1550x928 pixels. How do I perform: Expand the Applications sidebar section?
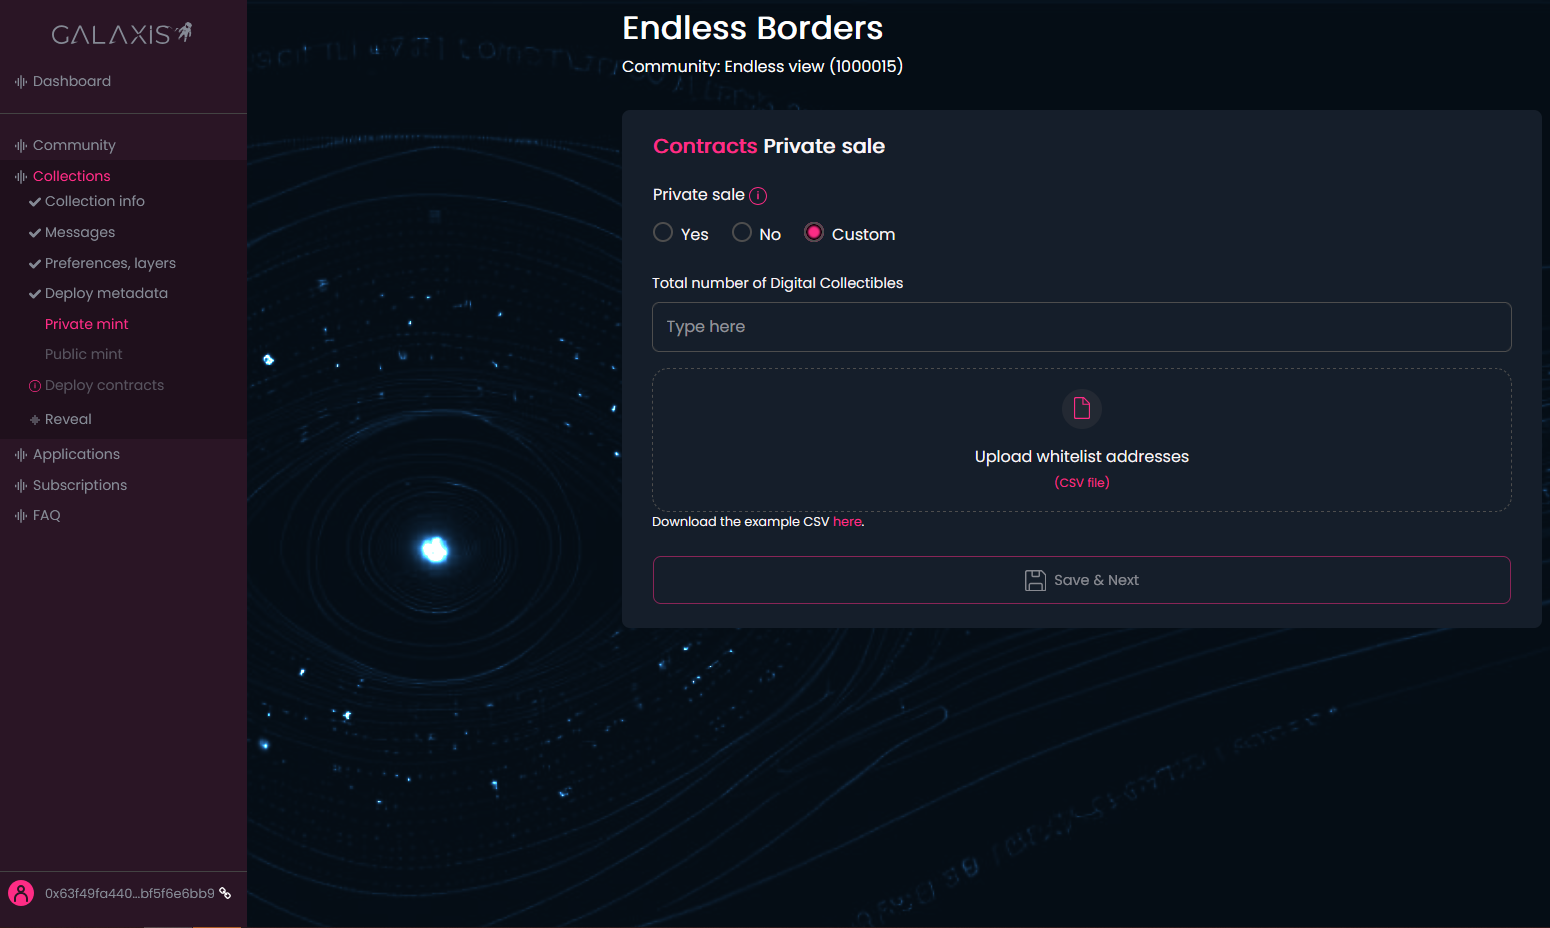tap(76, 454)
